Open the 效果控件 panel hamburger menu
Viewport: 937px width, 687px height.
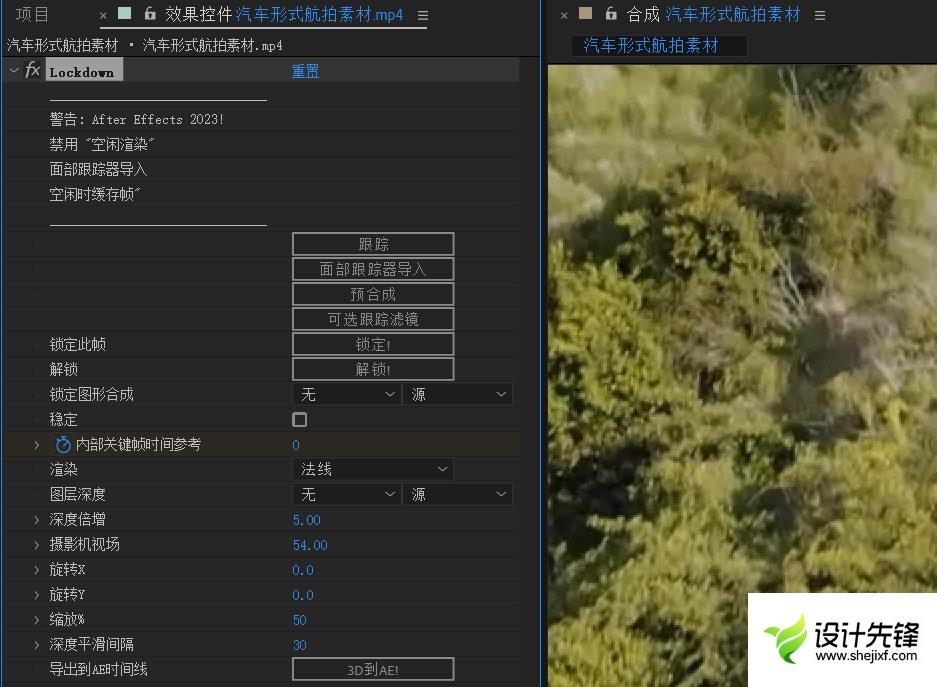click(423, 16)
